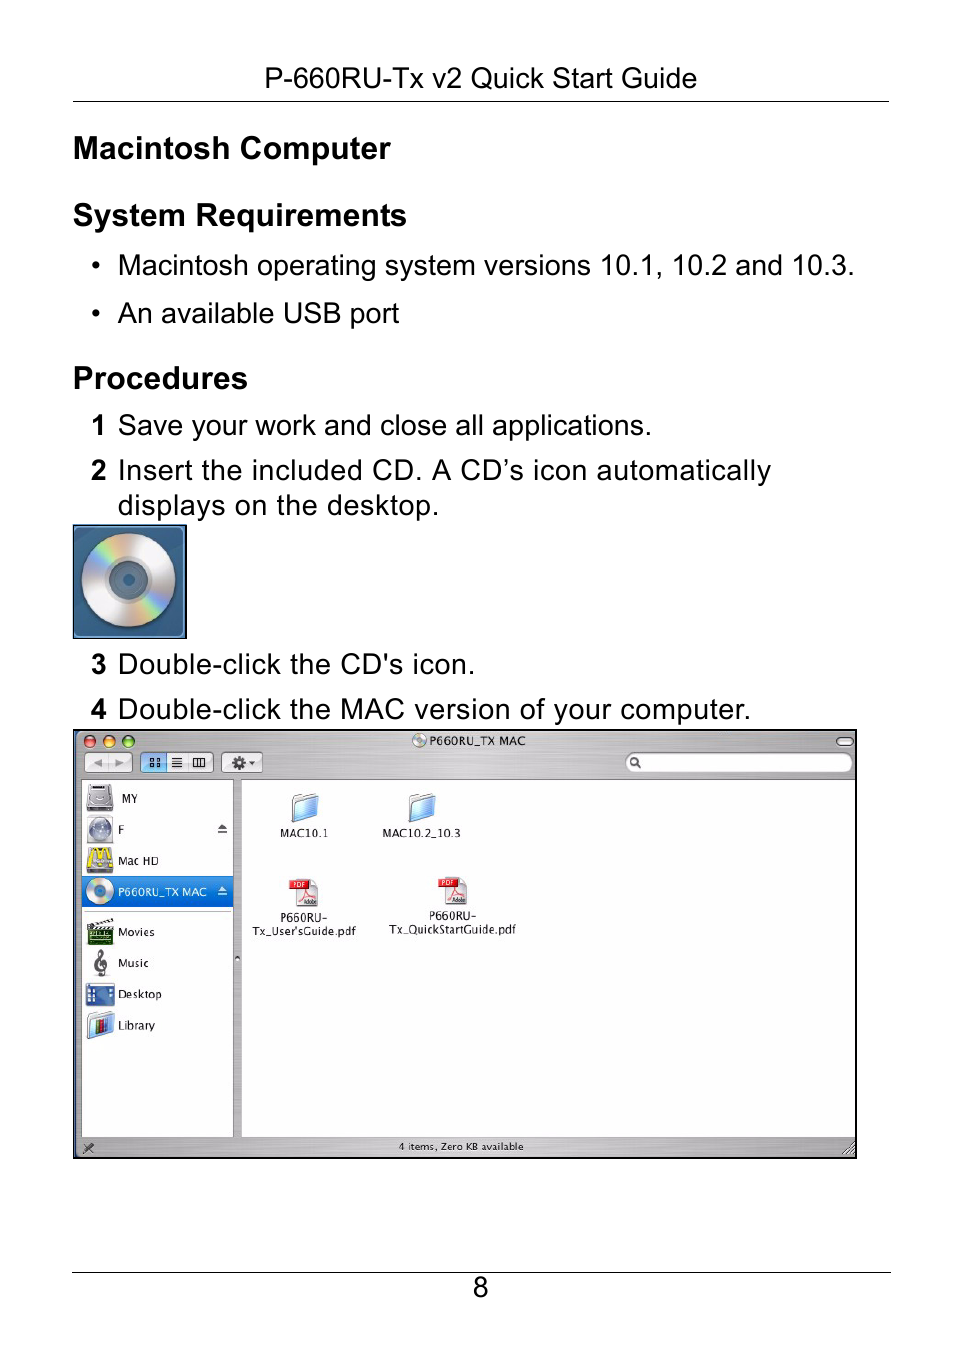Click the green zoom window button

[x=128, y=742]
